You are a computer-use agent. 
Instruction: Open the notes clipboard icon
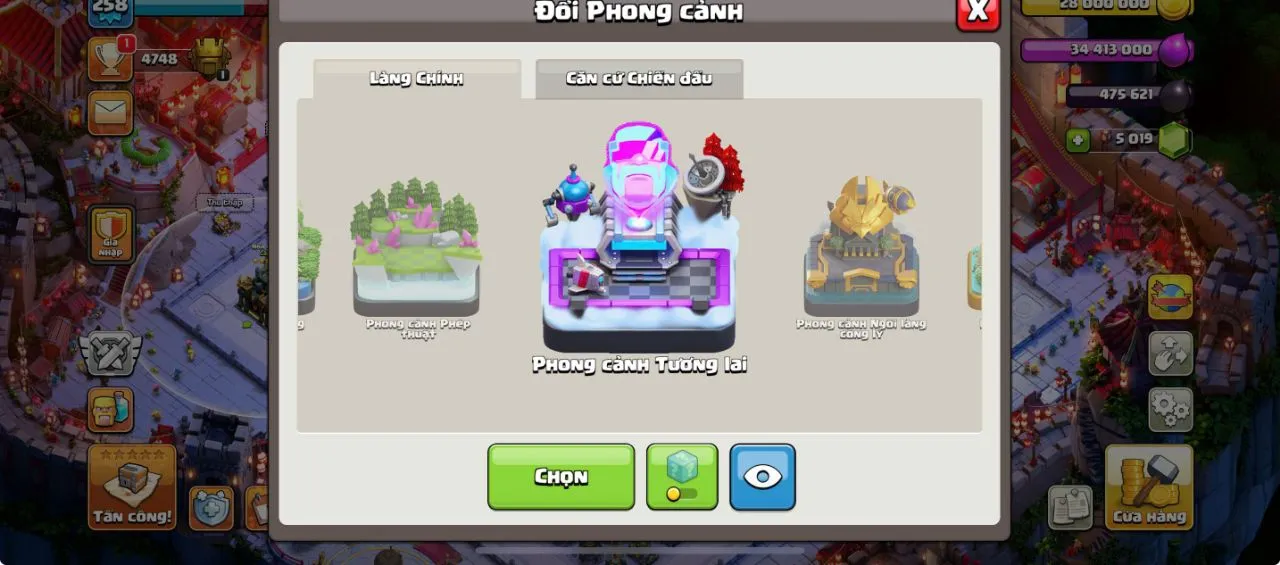pos(1070,507)
